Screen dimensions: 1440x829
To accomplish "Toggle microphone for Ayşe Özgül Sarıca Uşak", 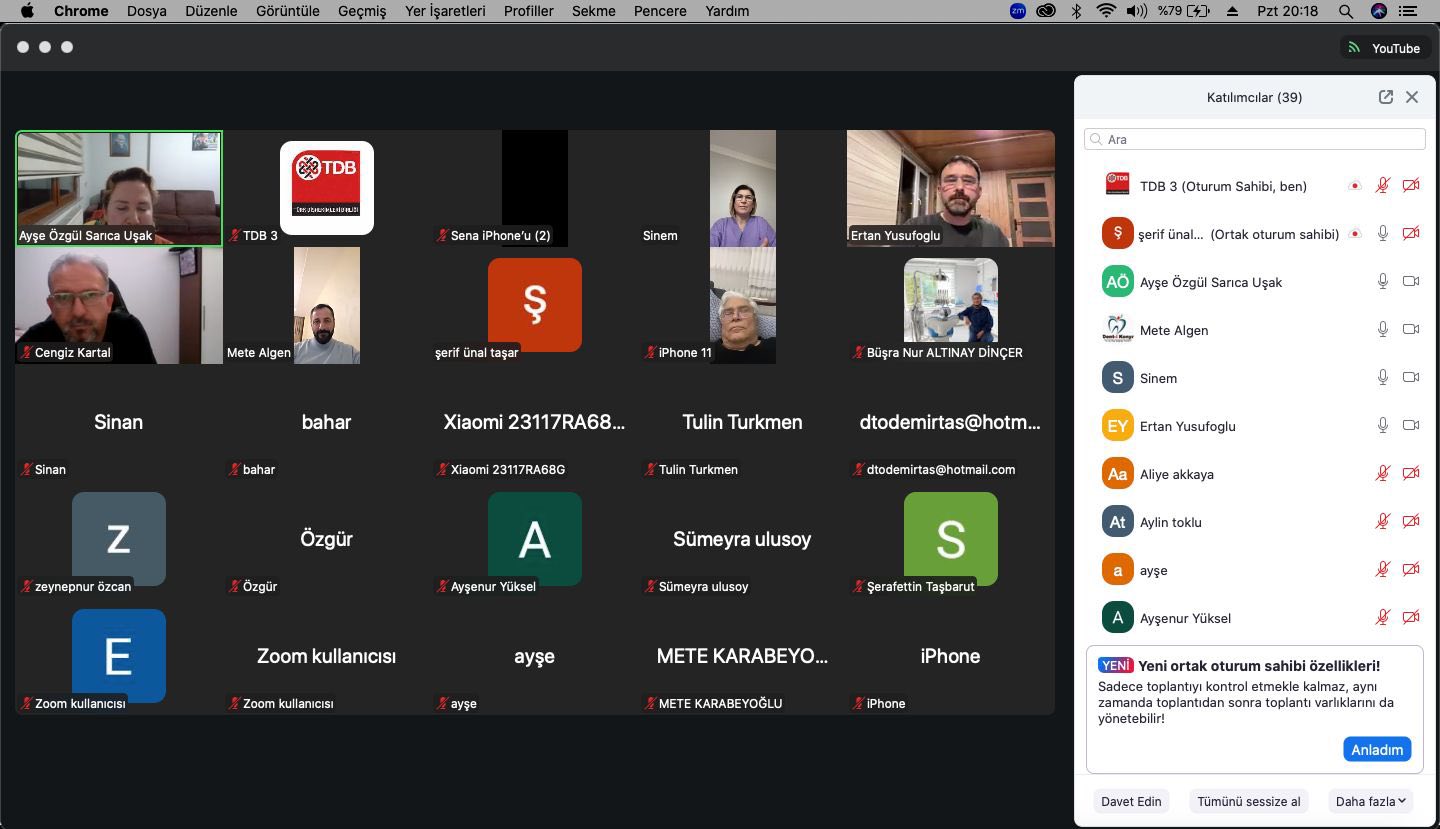I will (x=1383, y=282).
